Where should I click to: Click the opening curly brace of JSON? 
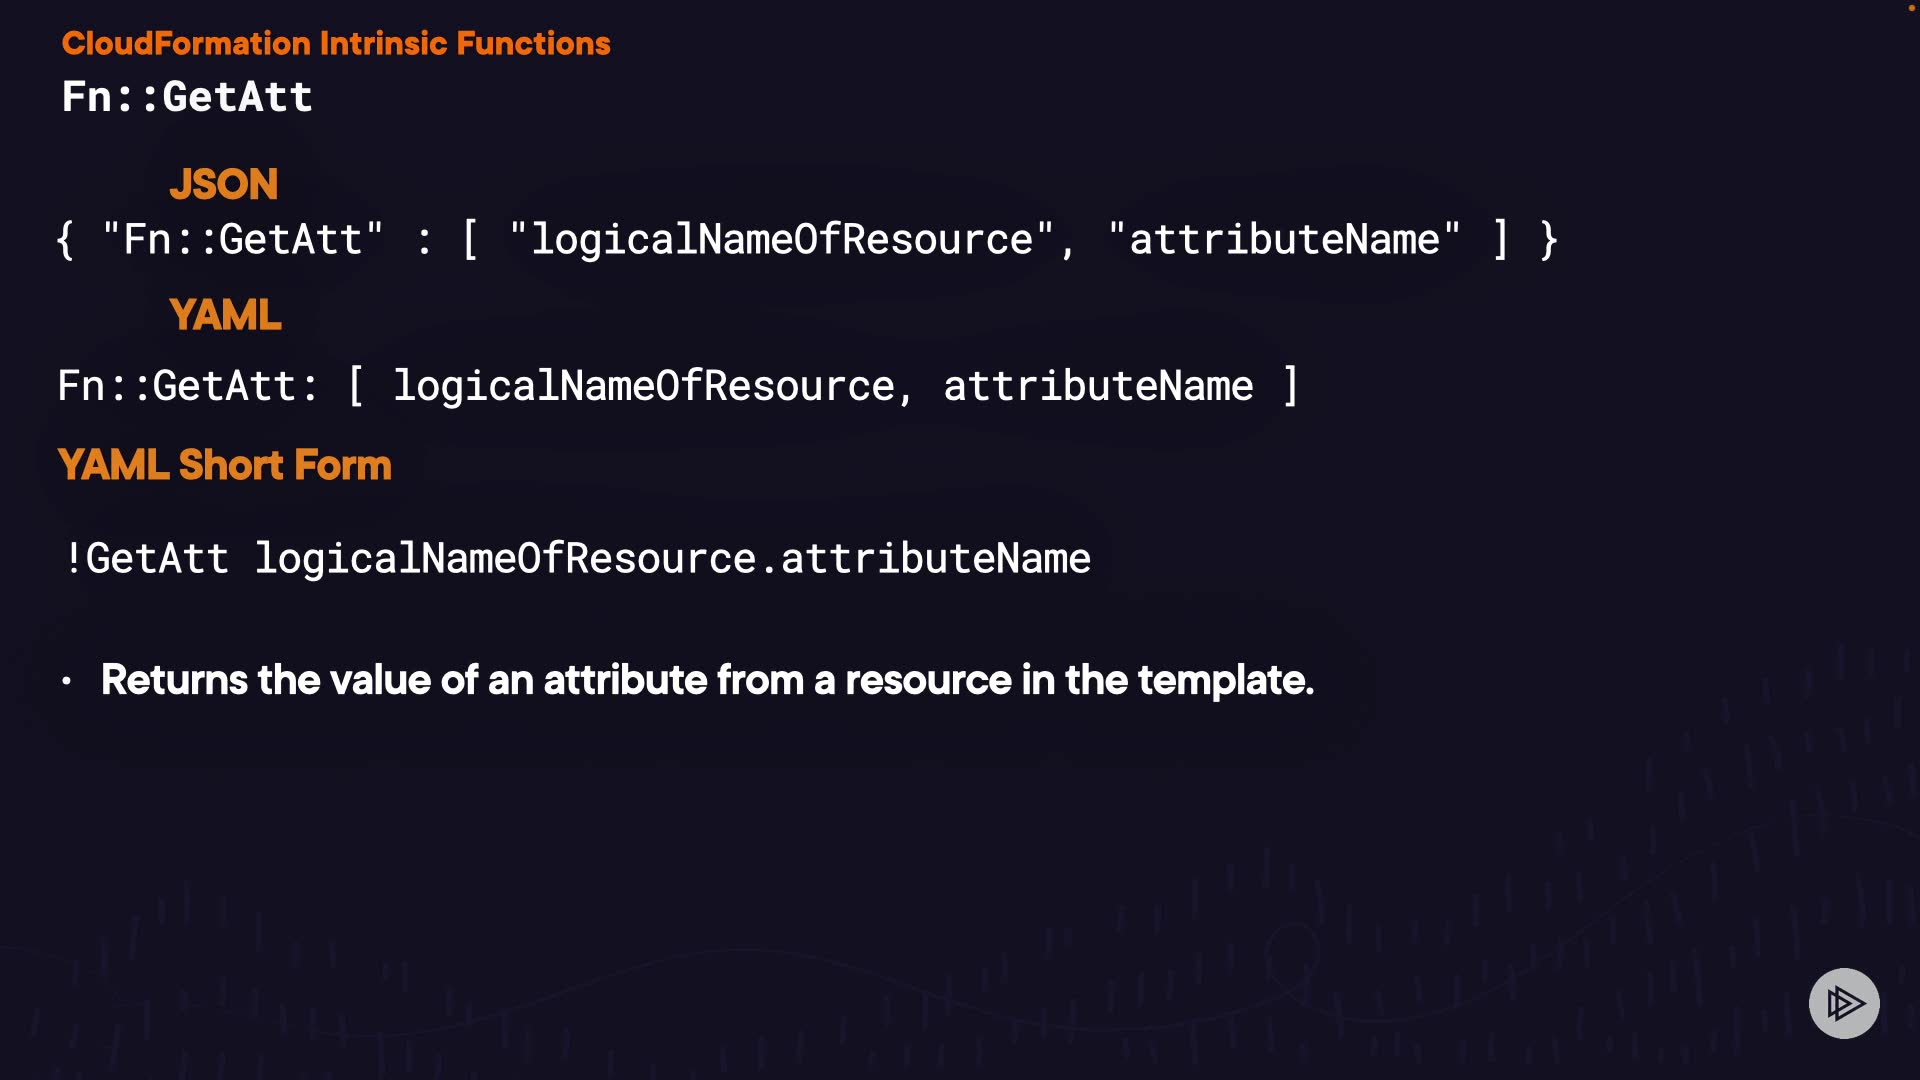click(x=65, y=240)
